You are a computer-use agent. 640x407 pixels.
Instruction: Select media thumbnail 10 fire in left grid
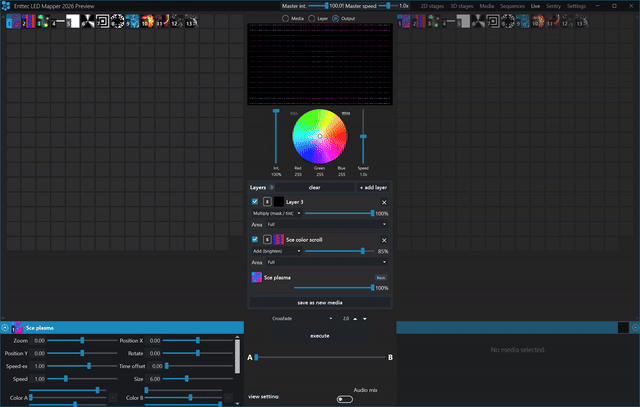pyautogui.click(x=147, y=21)
